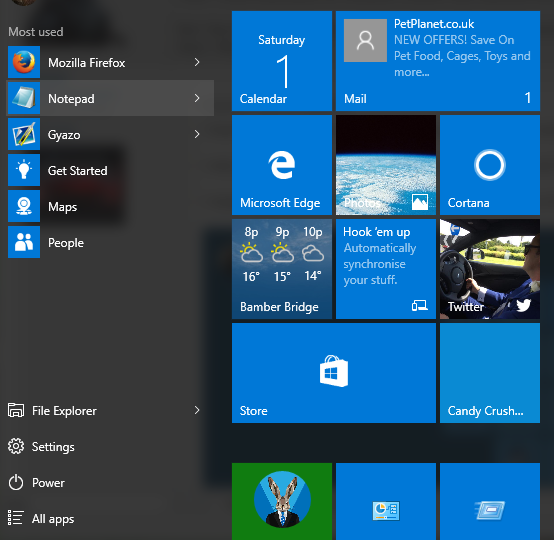Open the green rabbit avatar tile

(282, 501)
